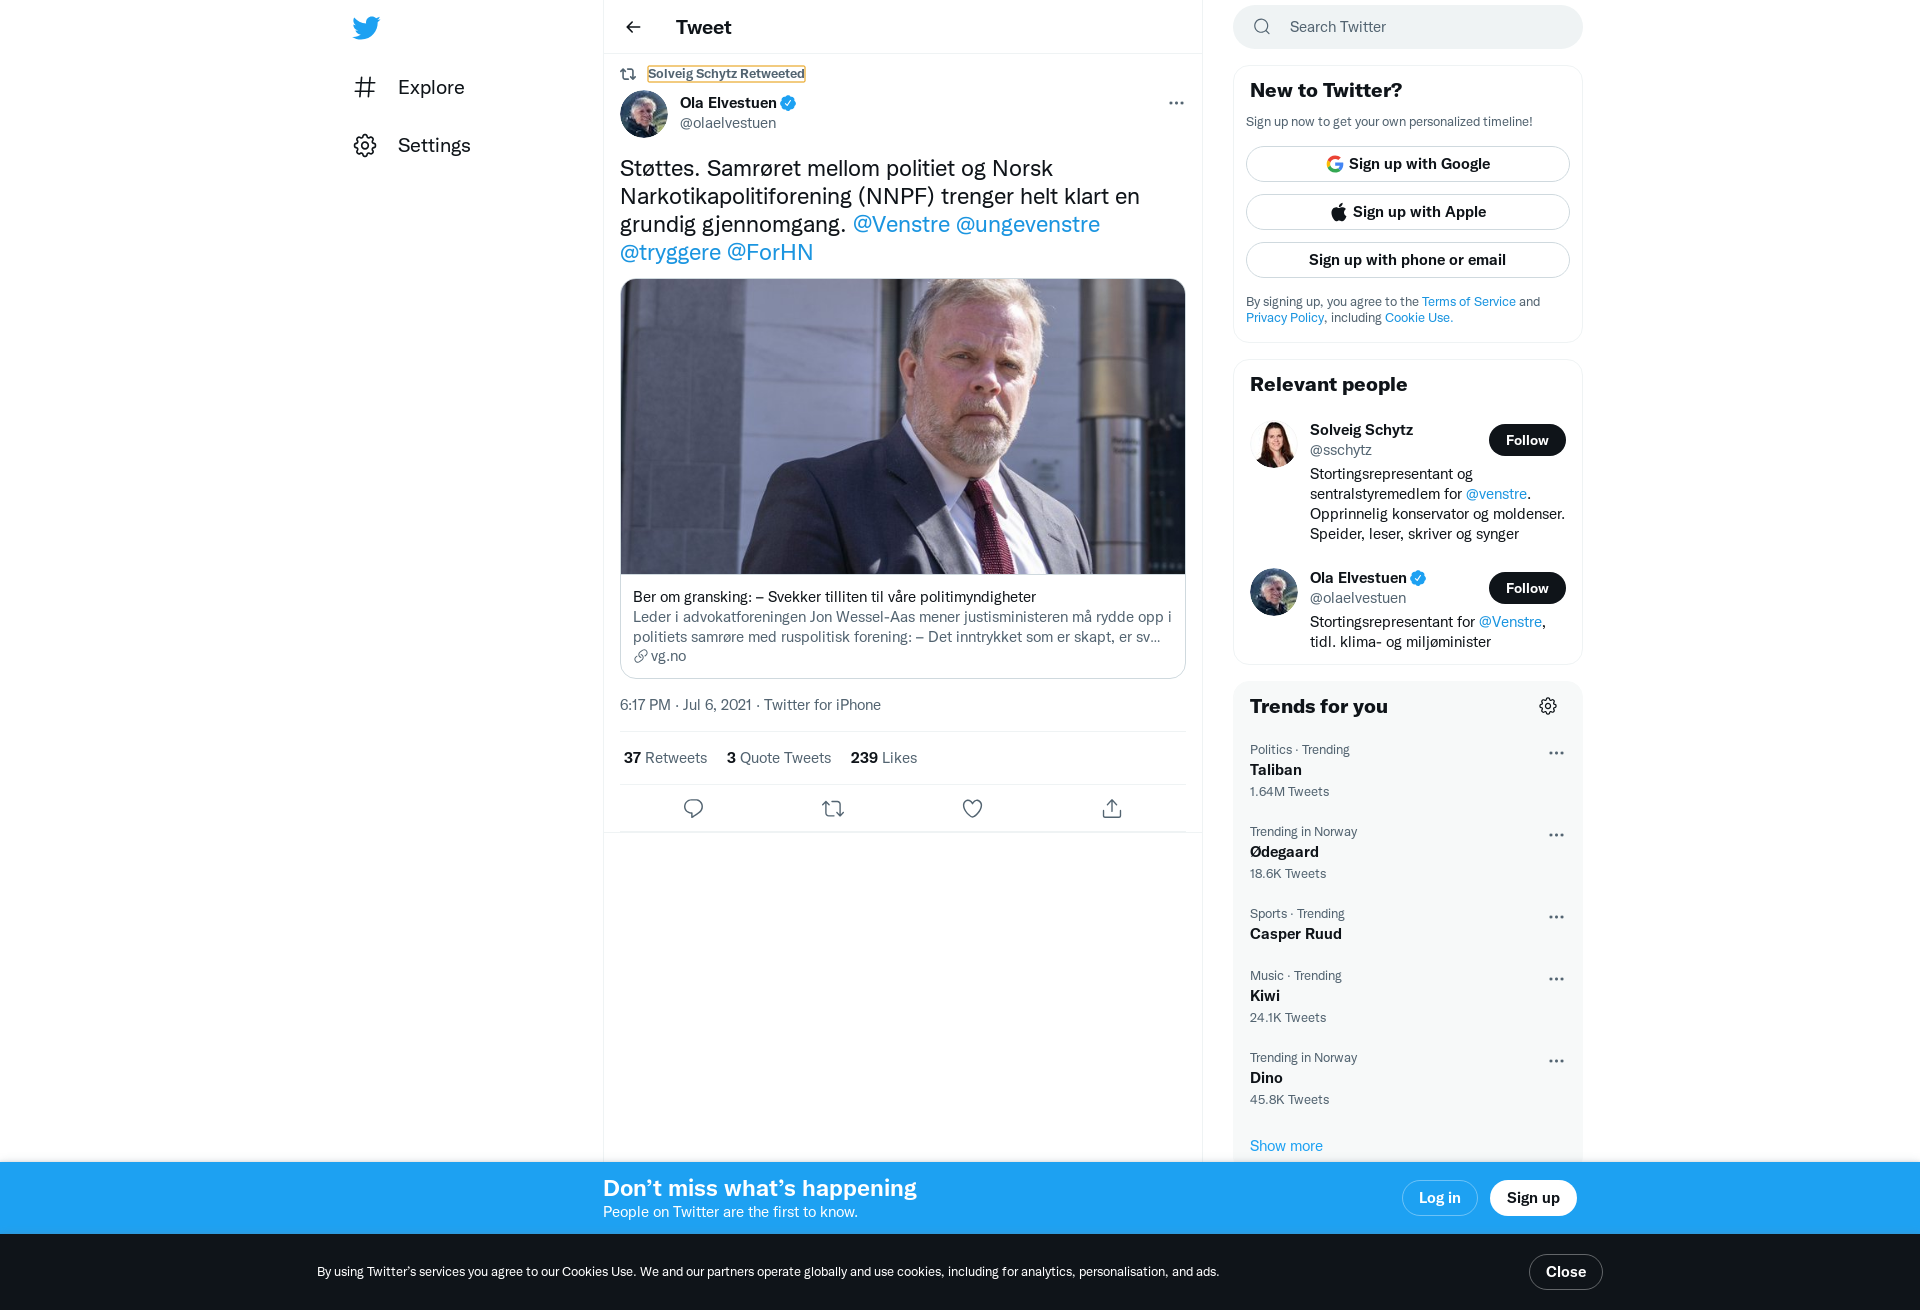The image size is (1920, 1310).
Task: Show more trends
Action: point(1286,1146)
